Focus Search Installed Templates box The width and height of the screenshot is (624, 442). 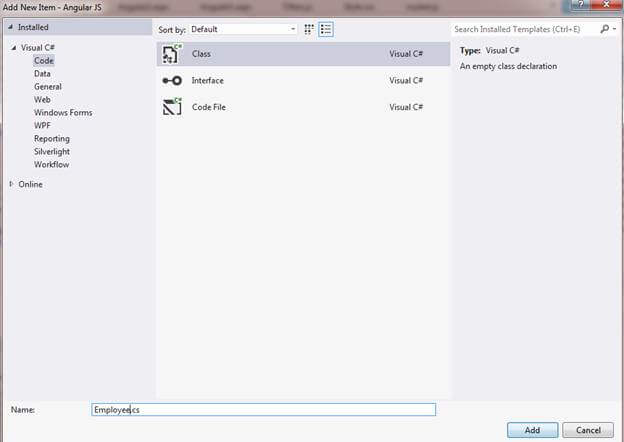tap(525, 29)
